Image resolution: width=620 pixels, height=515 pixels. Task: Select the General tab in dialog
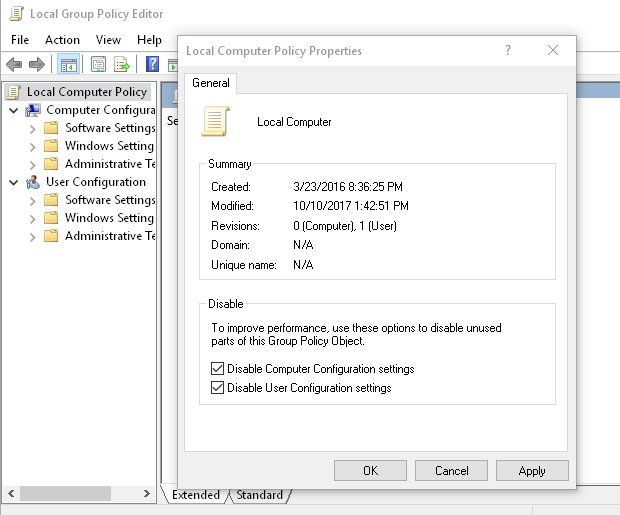click(211, 83)
